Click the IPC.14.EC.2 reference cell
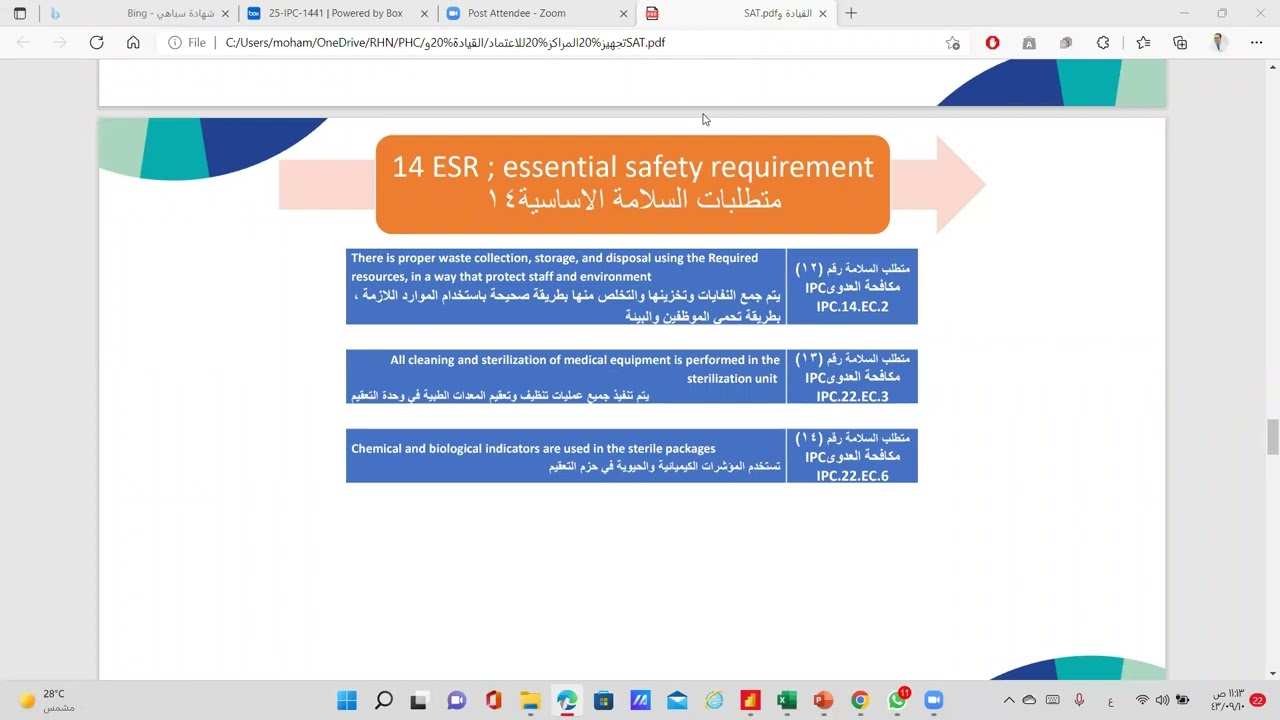Image resolution: width=1280 pixels, height=720 pixels. pyautogui.click(x=852, y=287)
